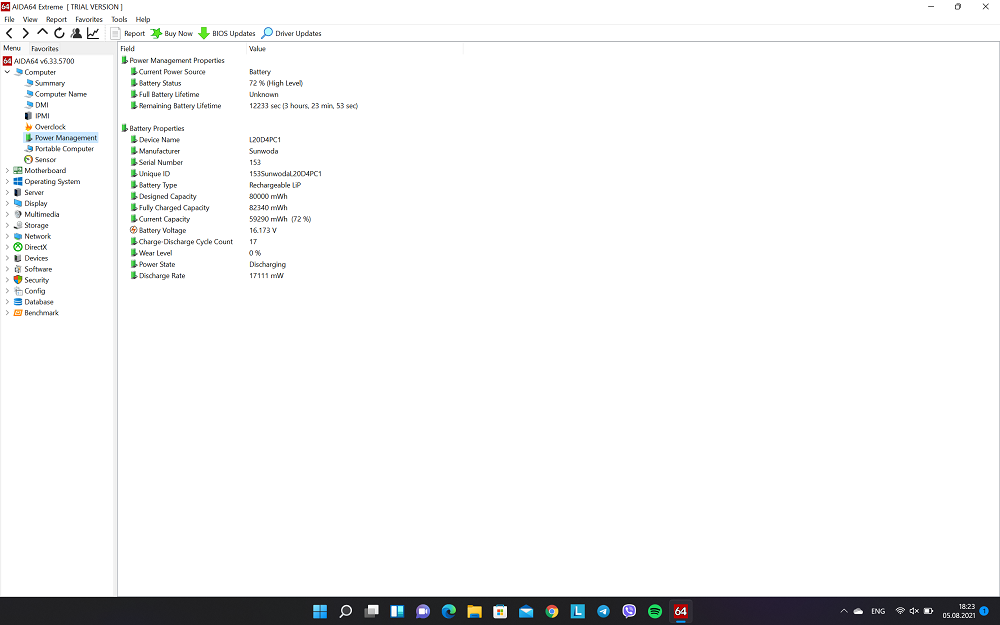The image size is (1000, 625).
Task: Select Sensor in the tree
Action: click(45, 159)
